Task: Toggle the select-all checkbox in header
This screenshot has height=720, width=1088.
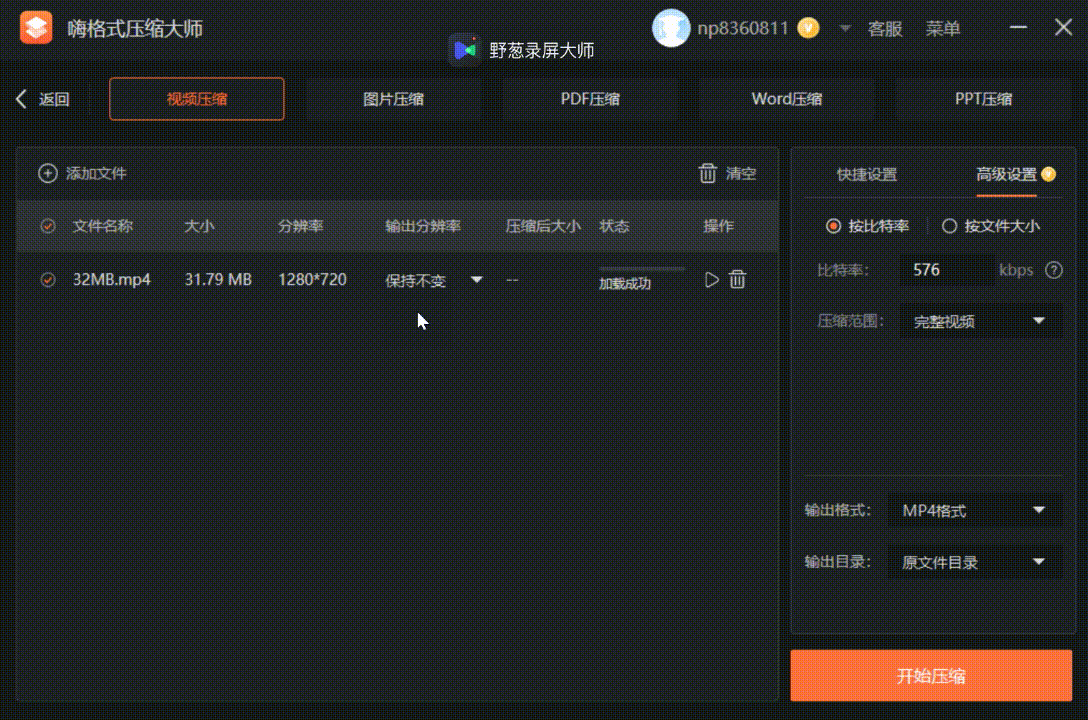Action: [x=48, y=226]
